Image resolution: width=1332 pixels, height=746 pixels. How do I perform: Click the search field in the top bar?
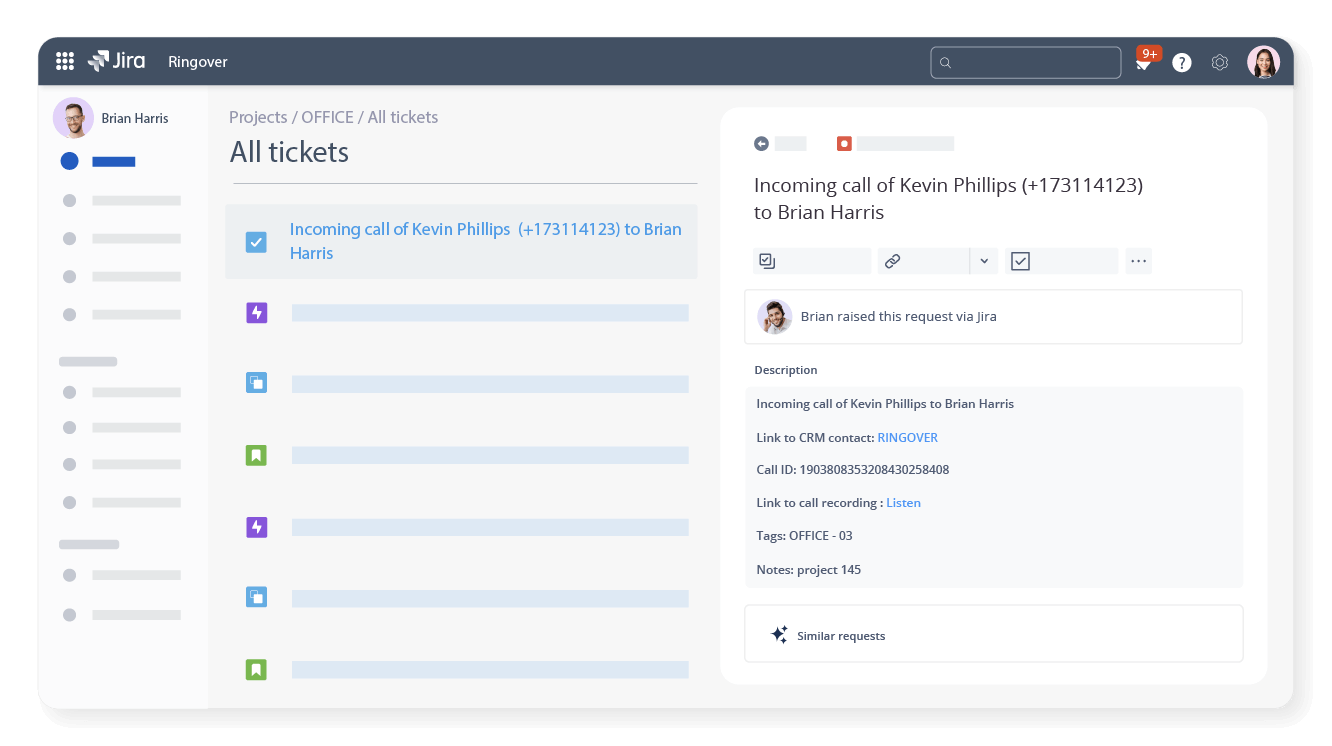[x=1026, y=61]
